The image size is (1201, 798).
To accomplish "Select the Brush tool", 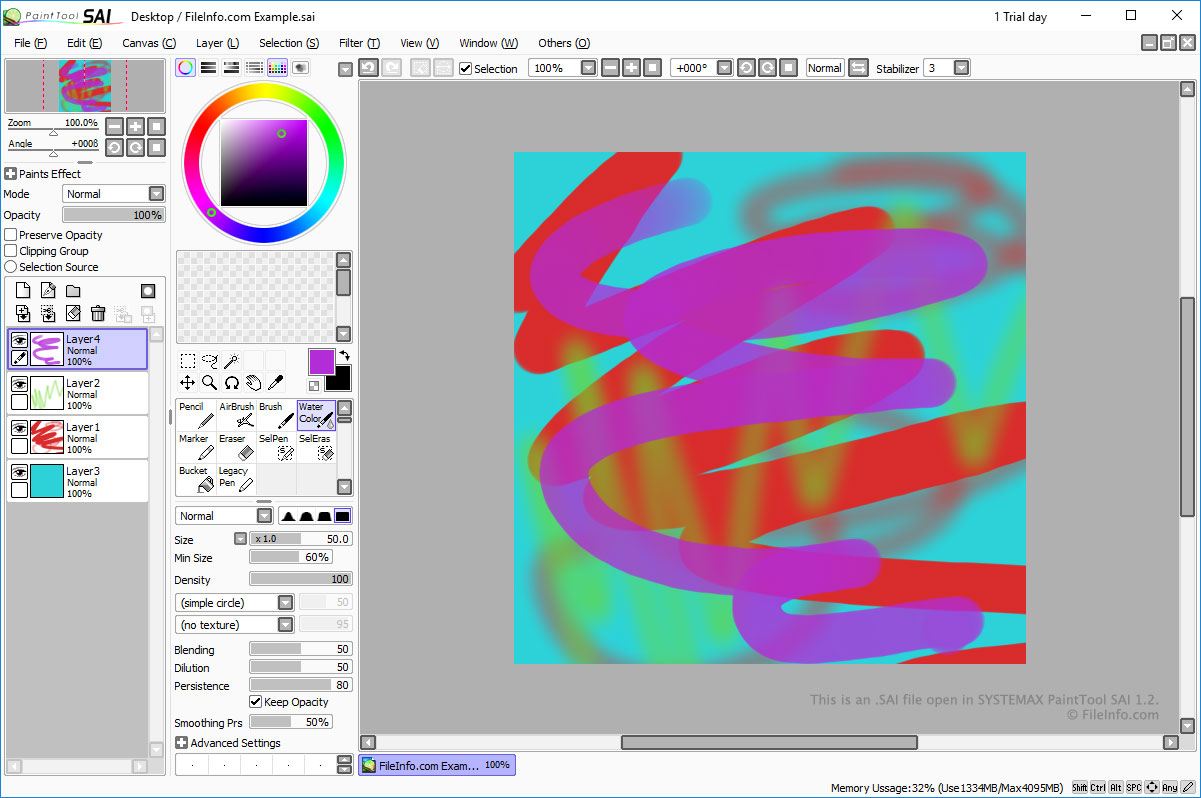I will pyautogui.click(x=276, y=415).
